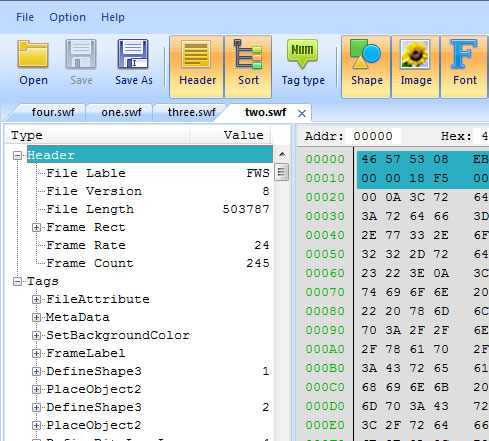Close the two.swf tab
The height and width of the screenshot is (441, 489).
point(302,114)
